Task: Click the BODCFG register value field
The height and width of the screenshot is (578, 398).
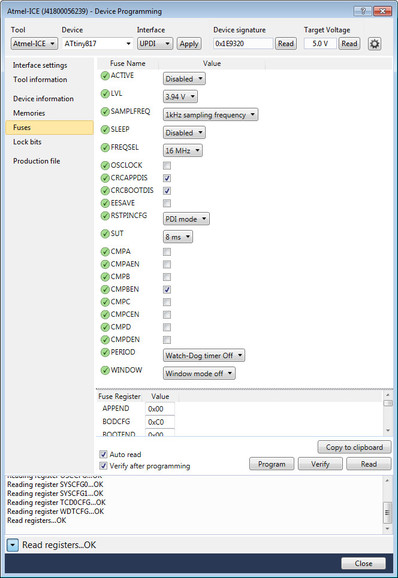Action: point(160,422)
